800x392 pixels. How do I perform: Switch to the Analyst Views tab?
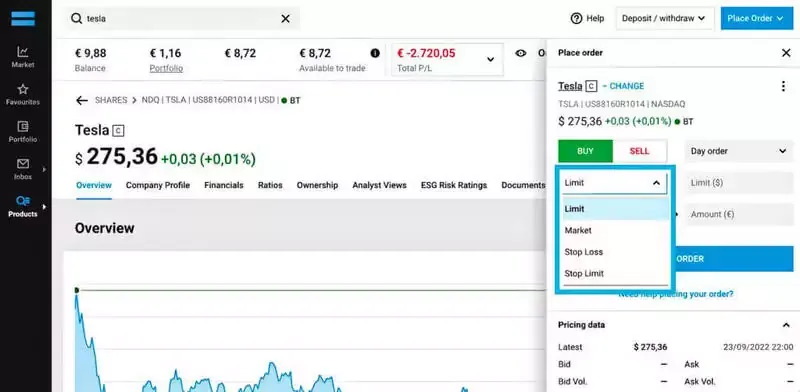[379, 185]
